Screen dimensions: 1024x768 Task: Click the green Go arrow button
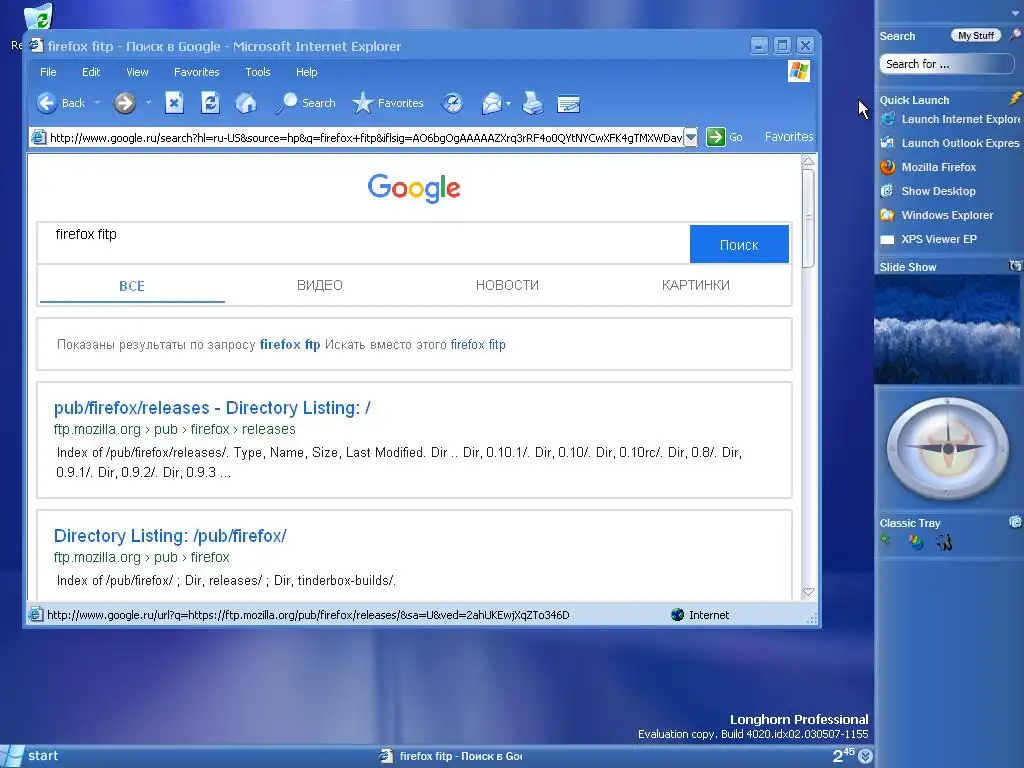tap(716, 136)
